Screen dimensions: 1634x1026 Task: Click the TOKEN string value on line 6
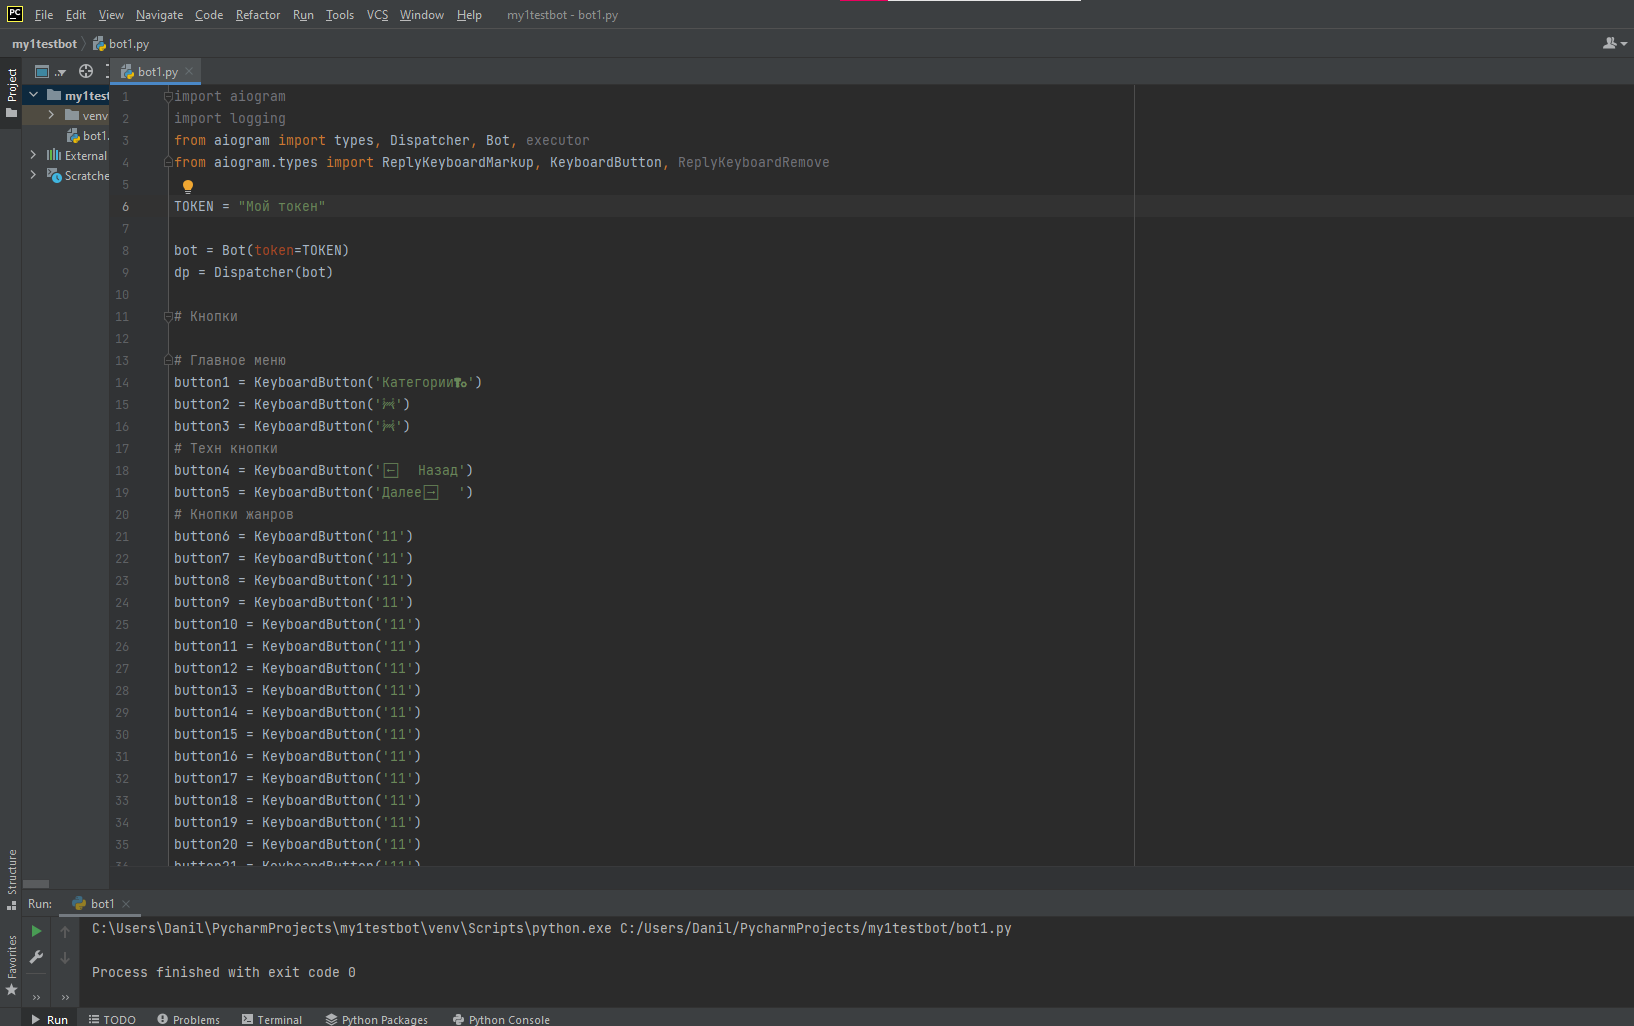coord(282,207)
